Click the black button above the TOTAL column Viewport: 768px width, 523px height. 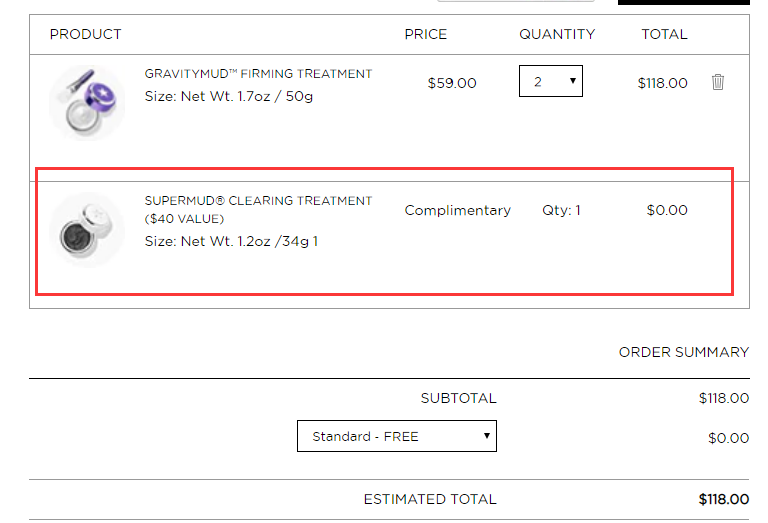pyautogui.click(x=684, y=2)
